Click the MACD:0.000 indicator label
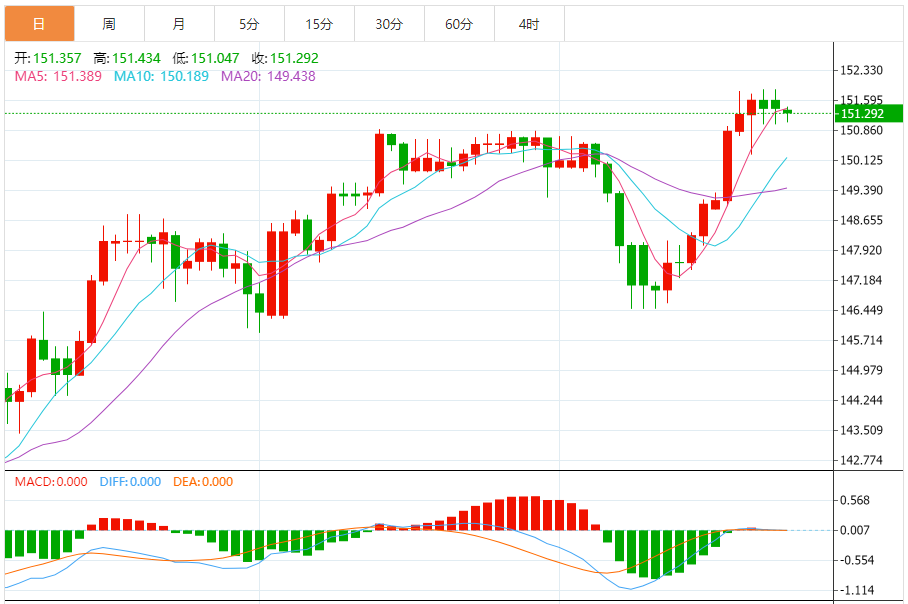The height and width of the screenshot is (604, 908). click(x=51, y=482)
